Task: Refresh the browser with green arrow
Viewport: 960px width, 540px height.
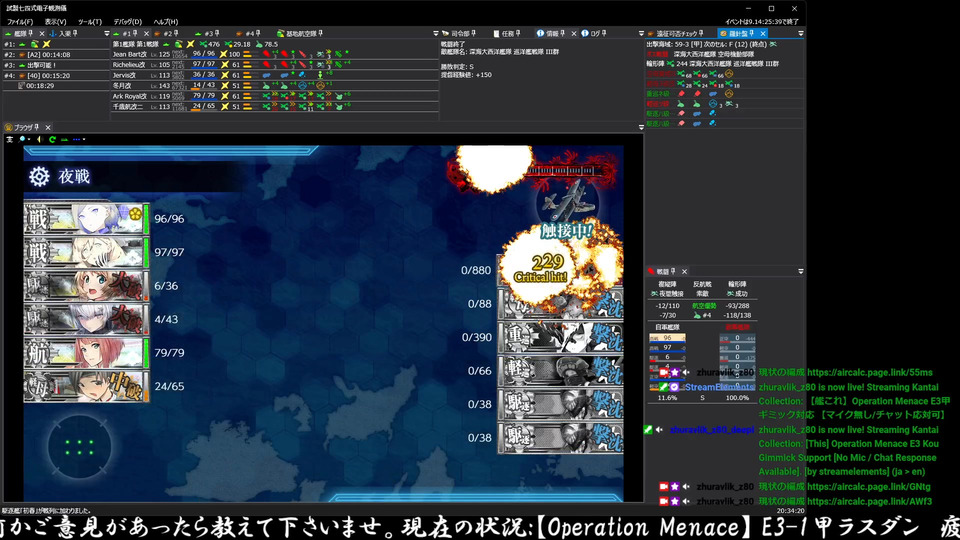Action: (52, 140)
